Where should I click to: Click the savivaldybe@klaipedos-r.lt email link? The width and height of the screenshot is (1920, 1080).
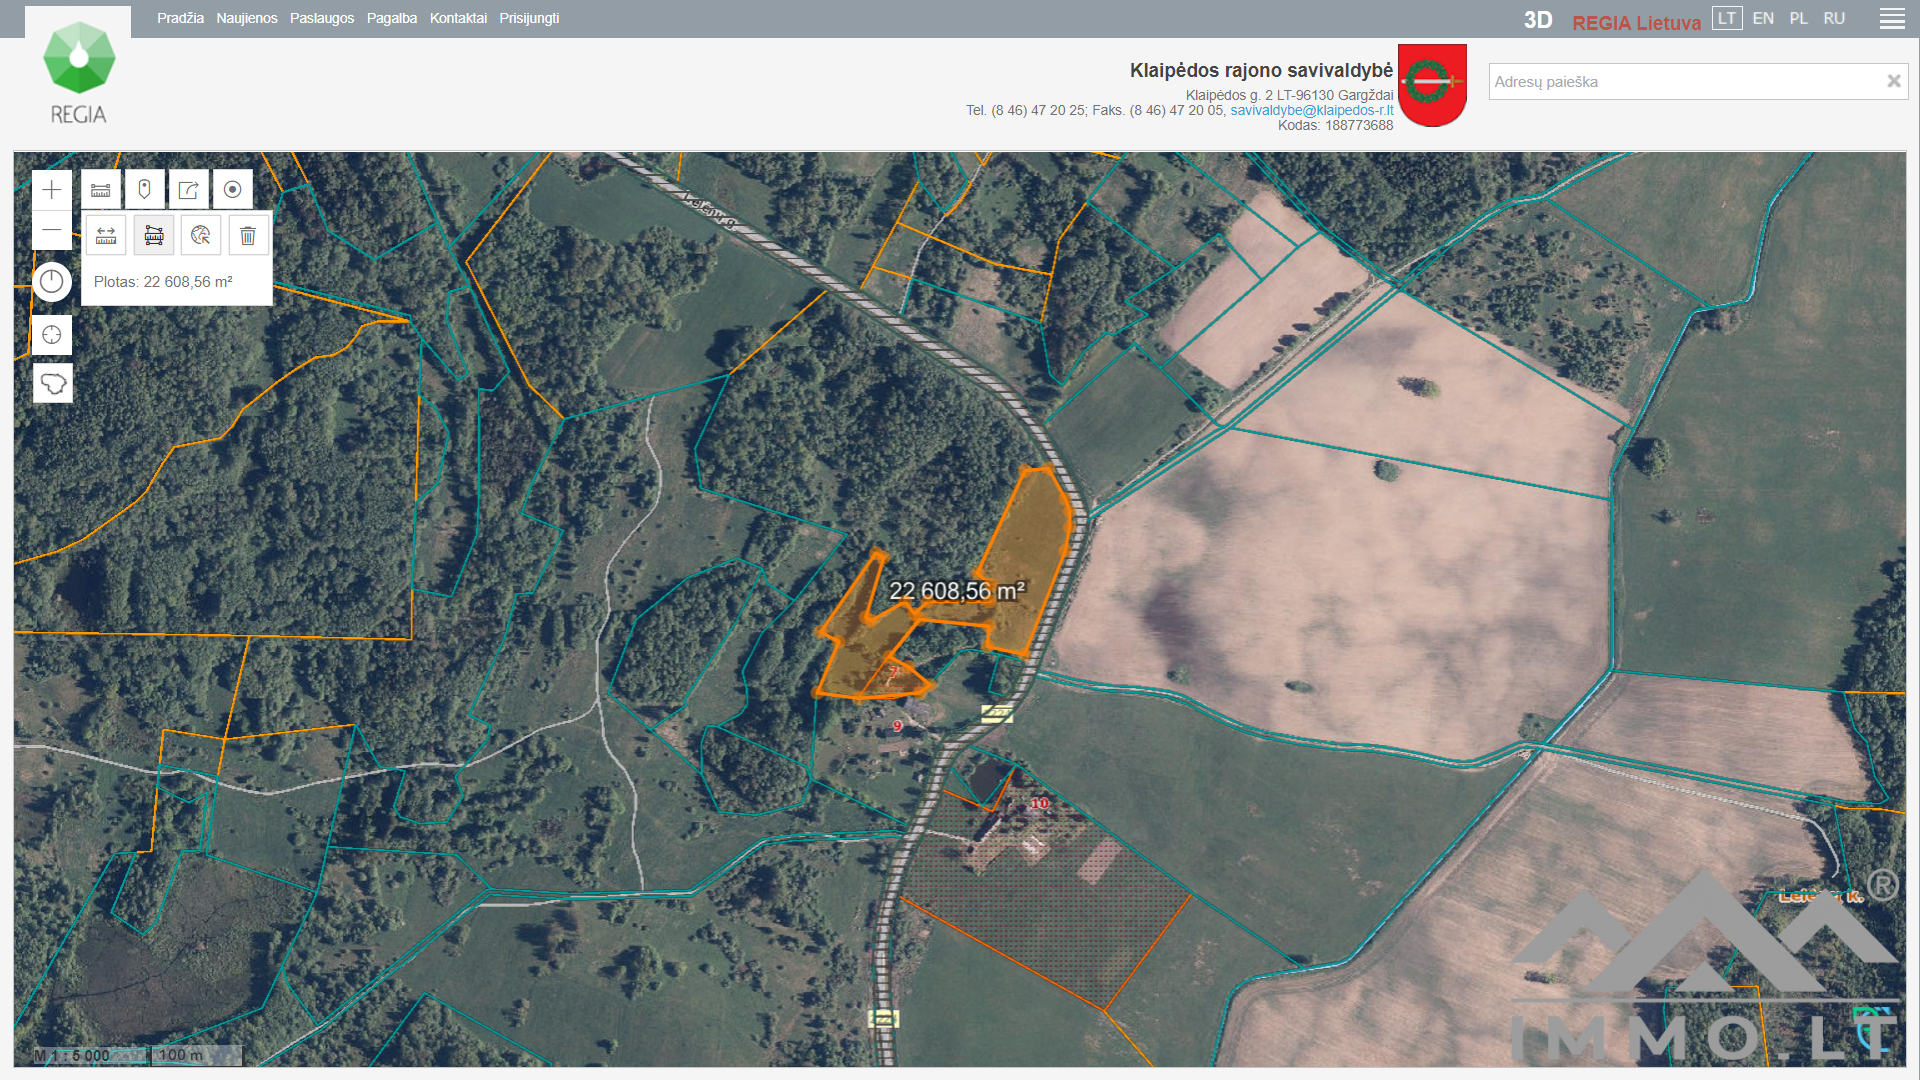tap(1311, 110)
